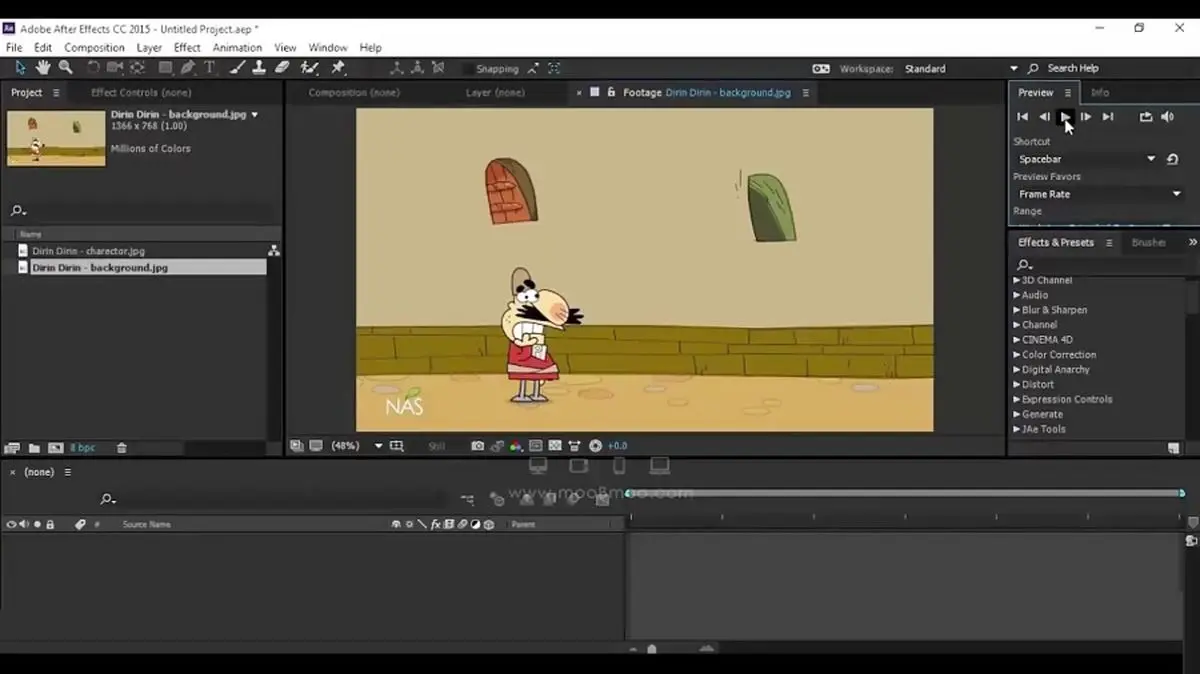Mute audio in the Preview panel
Image resolution: width=1200 pixels, height=674 pixels.
(1169, 117)
